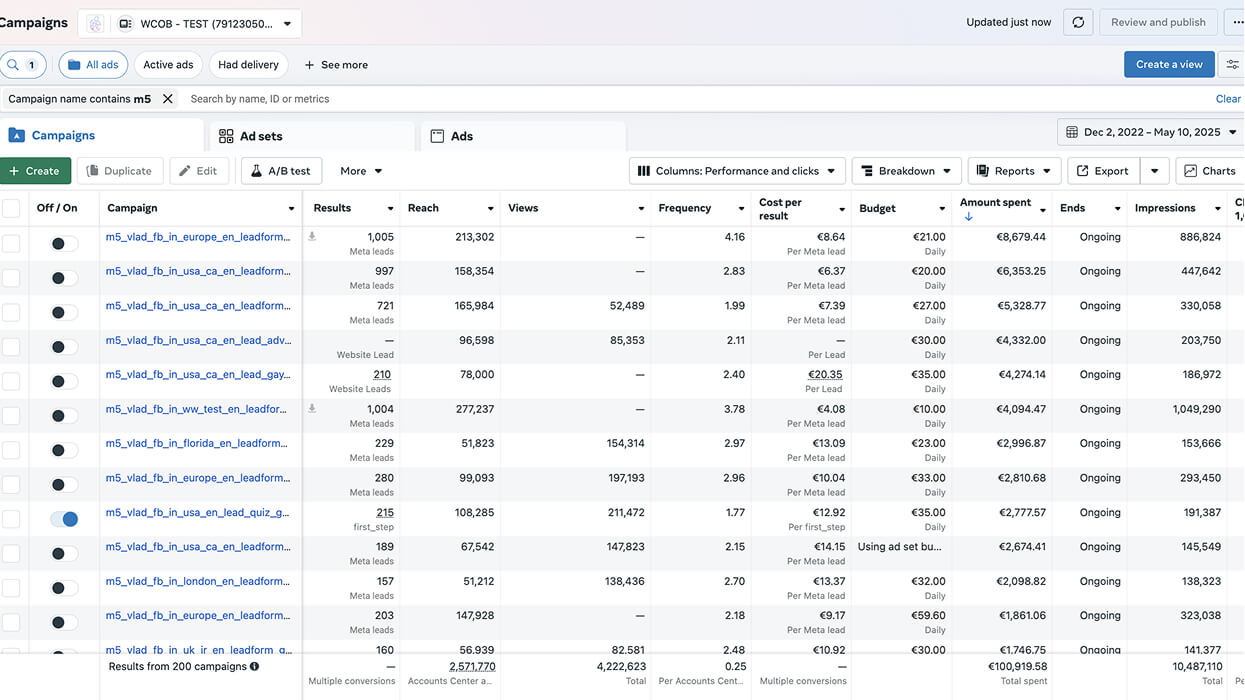The height and width of the screenshot is (700, 1245).
Task: Open the date range Dec 2, 2022 – May 10, 2025 picker
Action: 1151,132
